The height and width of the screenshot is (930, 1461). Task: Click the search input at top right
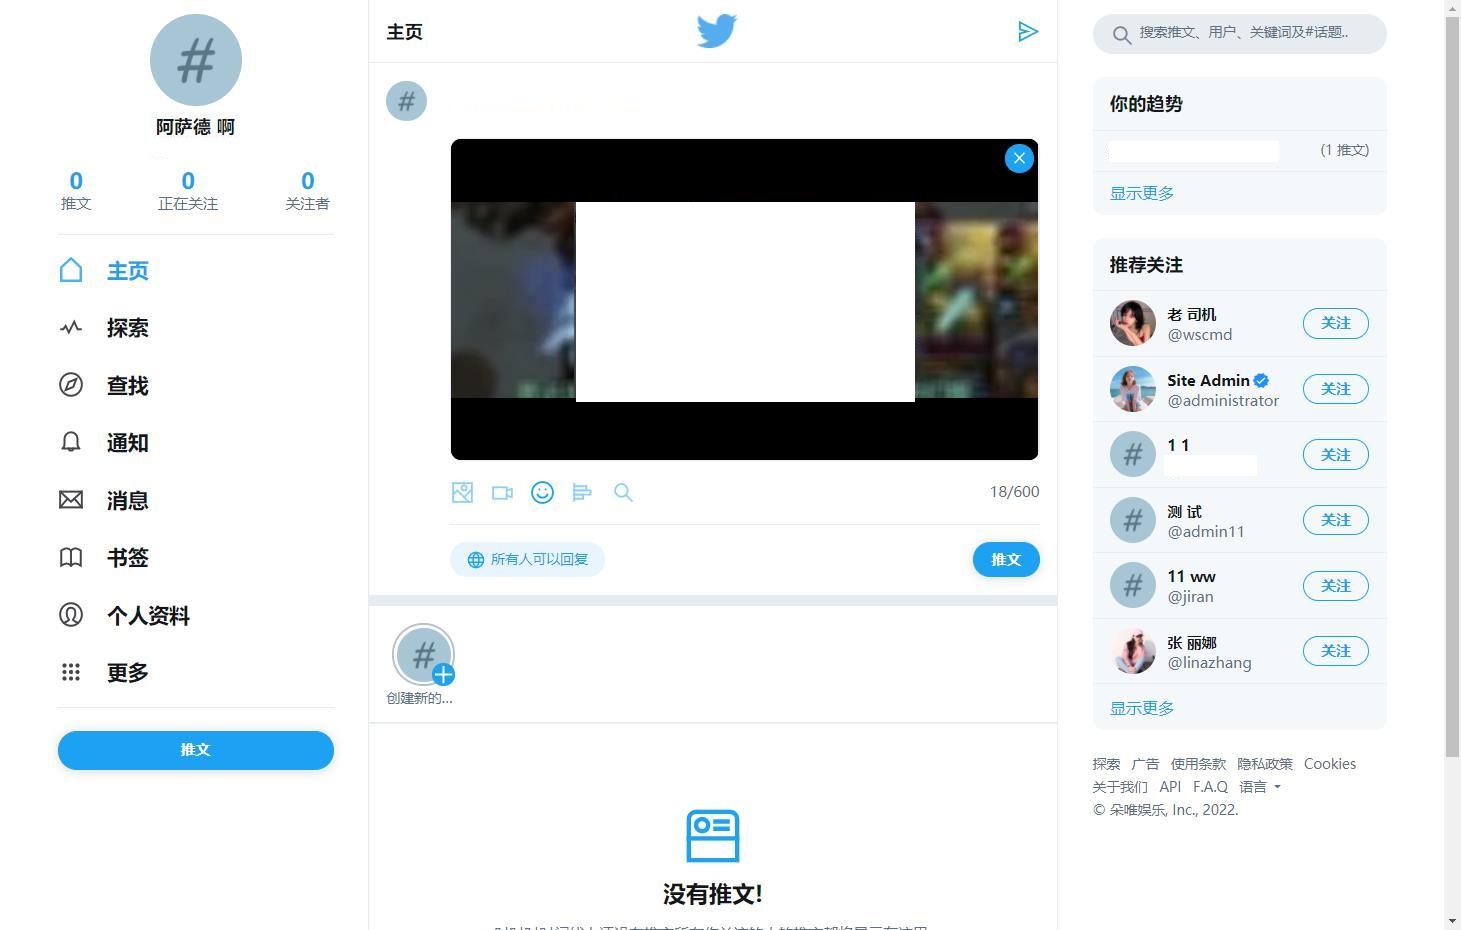(1239, 34)
